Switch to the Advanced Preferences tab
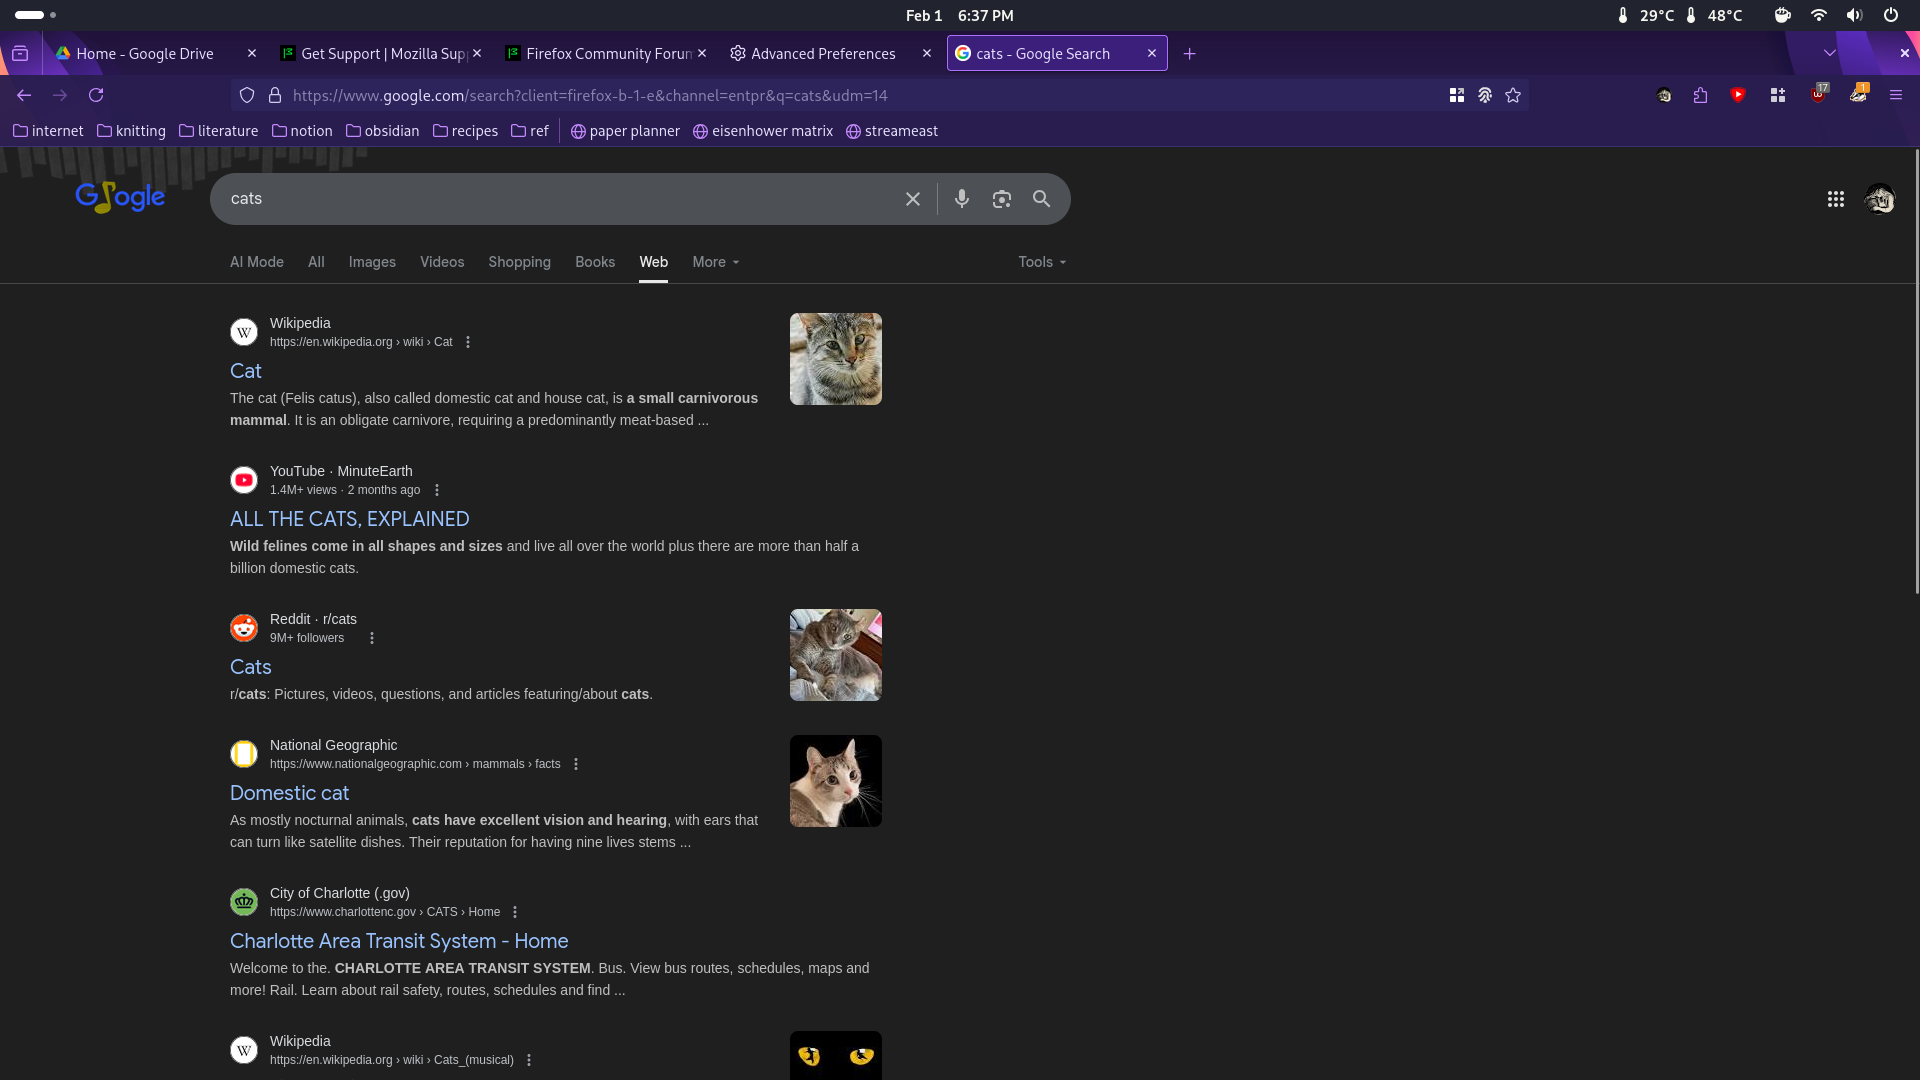The width and height of the screenshot is (1920, 1080). tap(822, 54)
